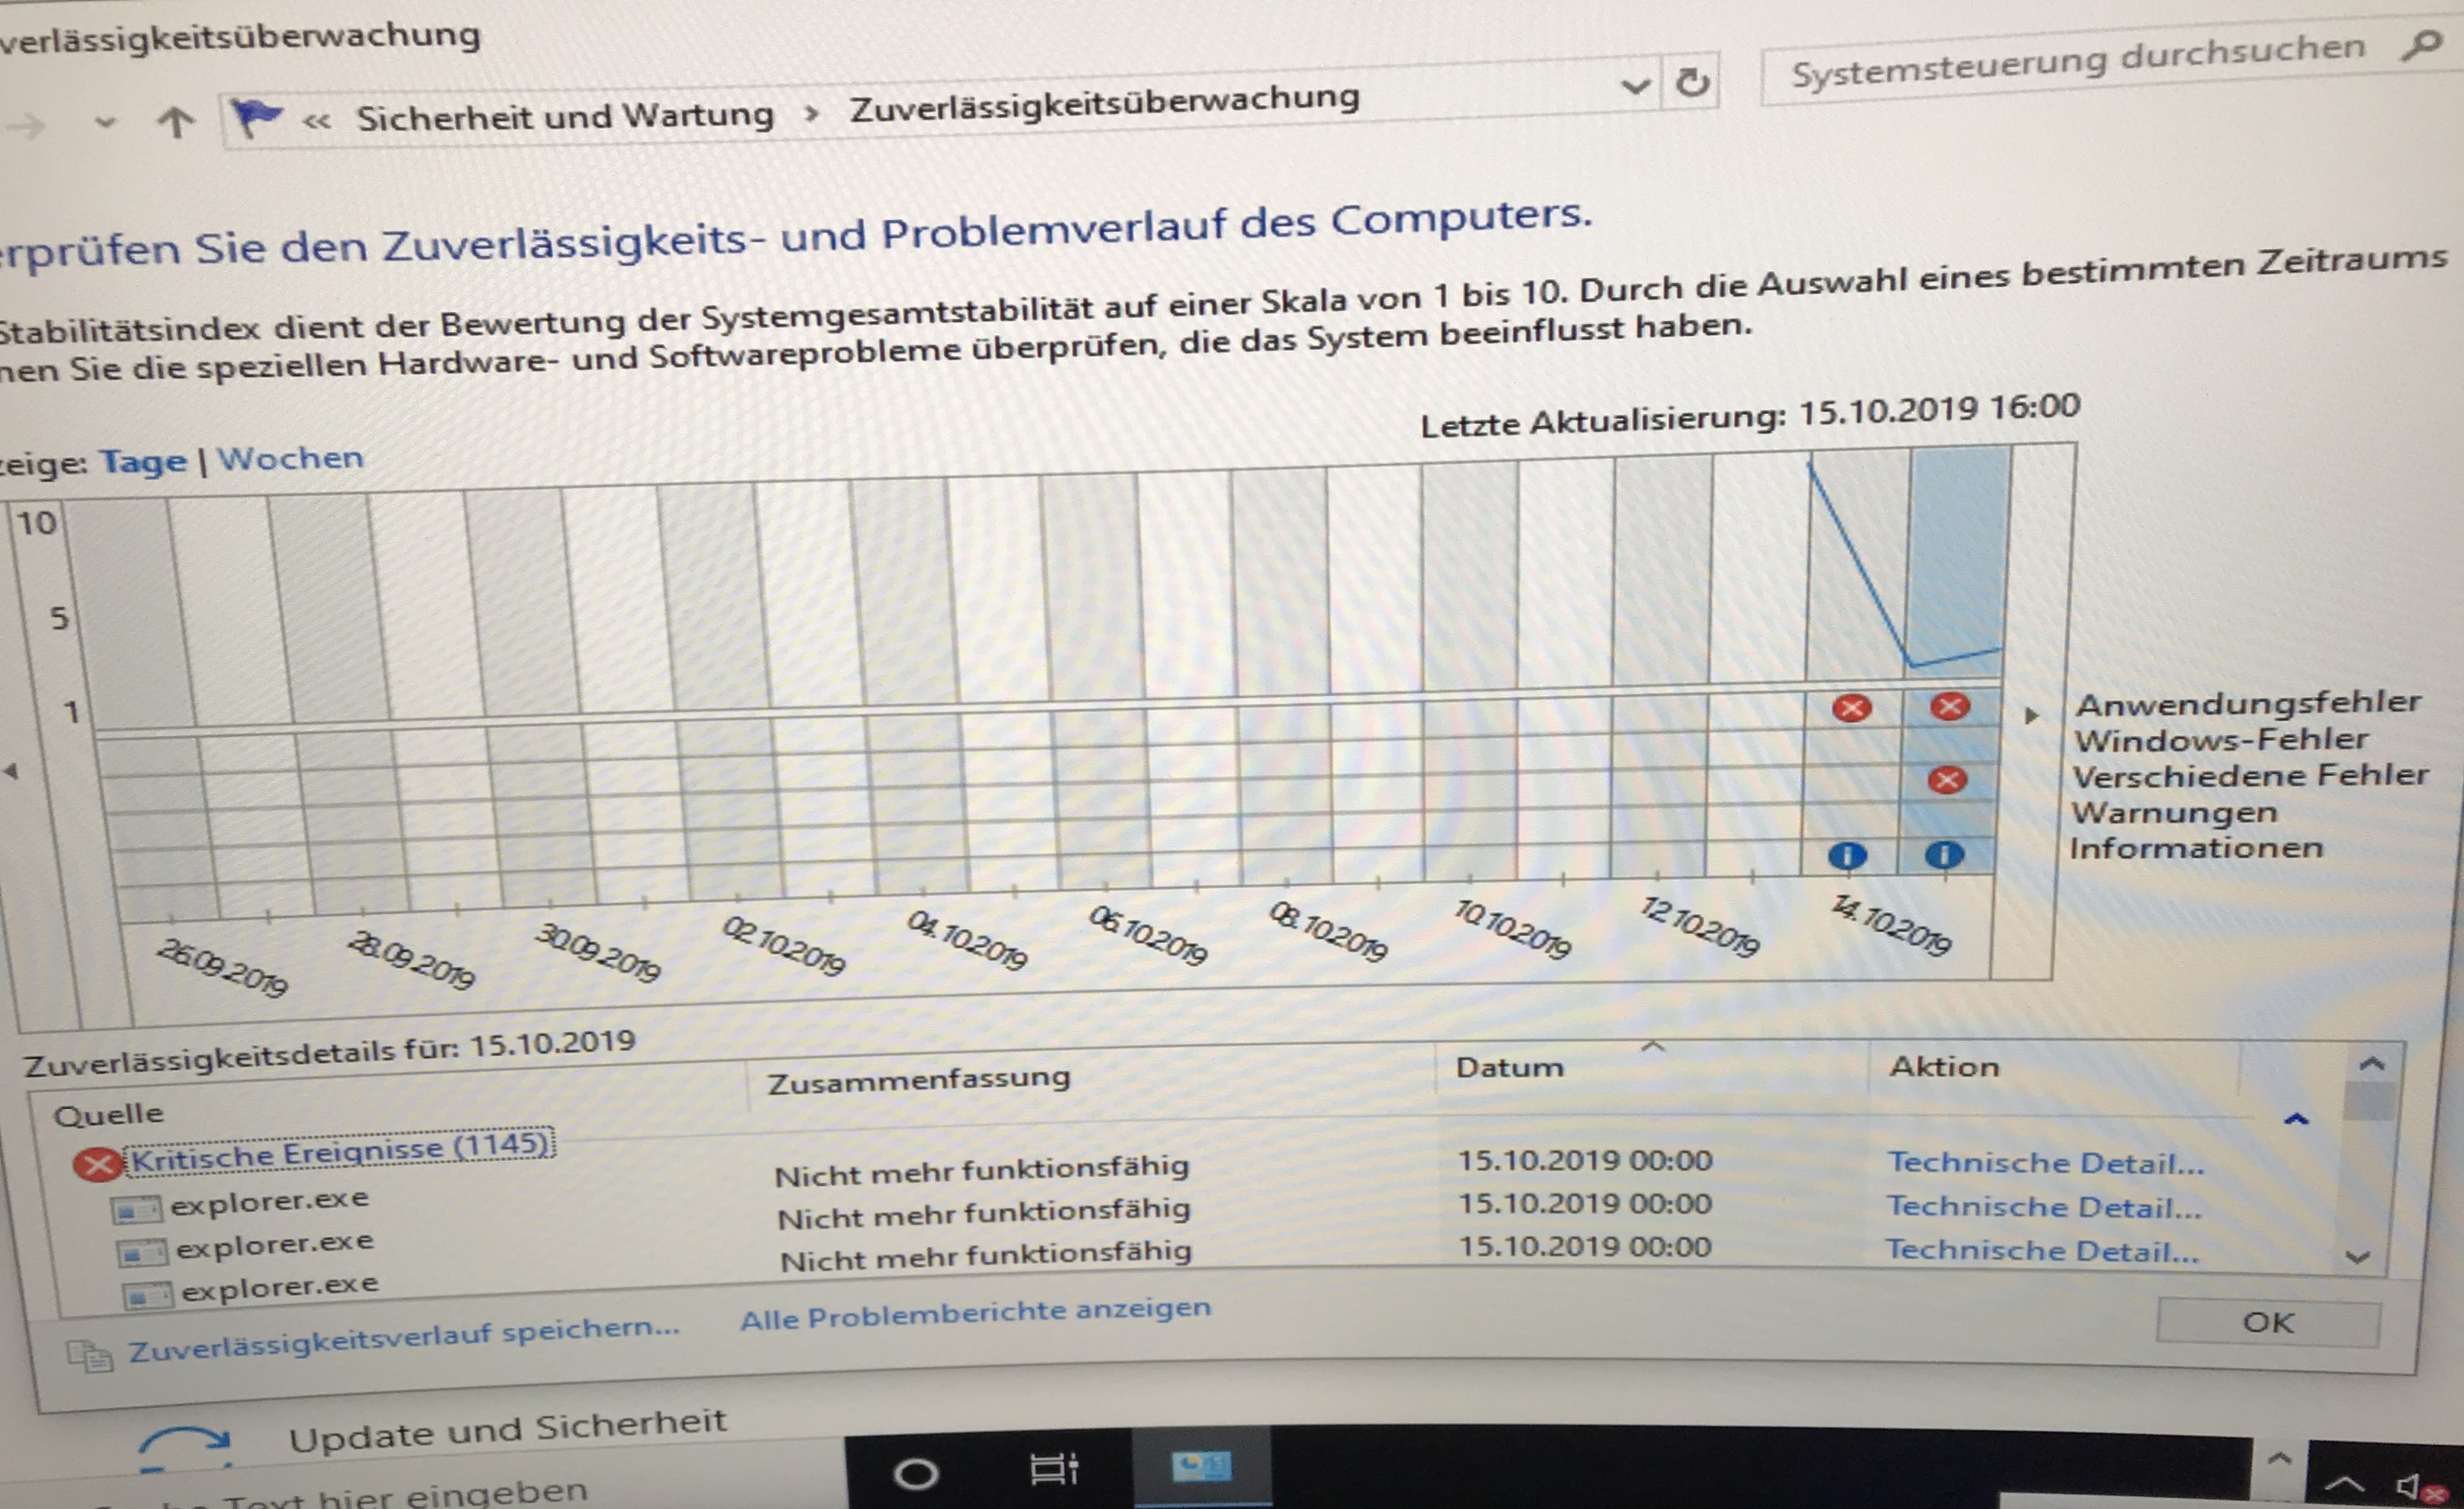Click the OK button
This screenshot has height=1509, width=2464.
(2268, 1322)
